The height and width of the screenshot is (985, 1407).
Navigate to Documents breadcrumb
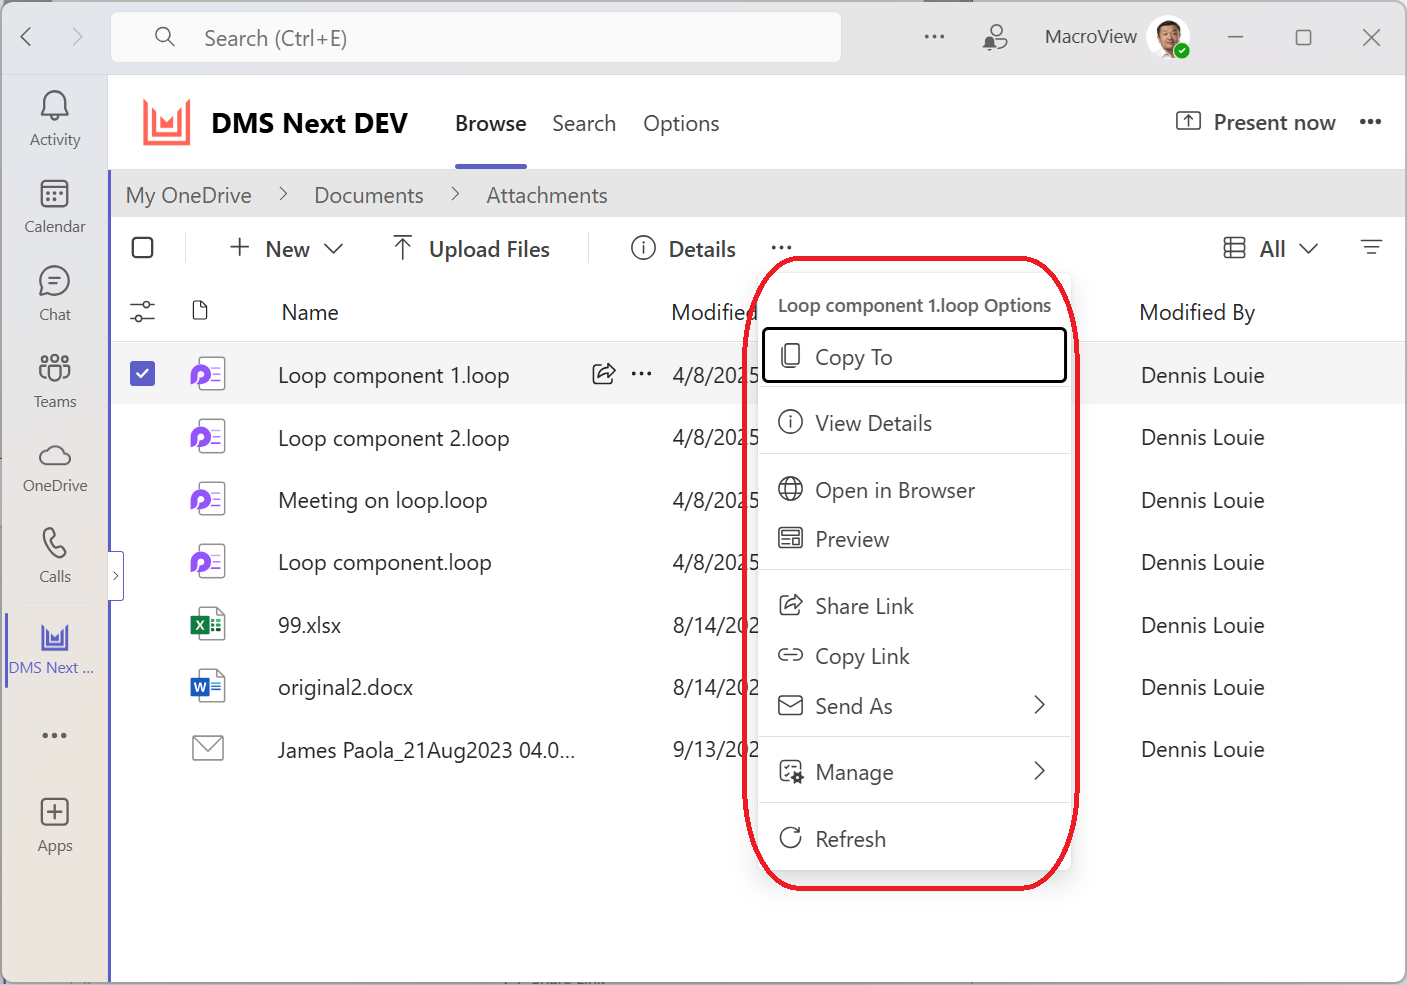(369, 195)
